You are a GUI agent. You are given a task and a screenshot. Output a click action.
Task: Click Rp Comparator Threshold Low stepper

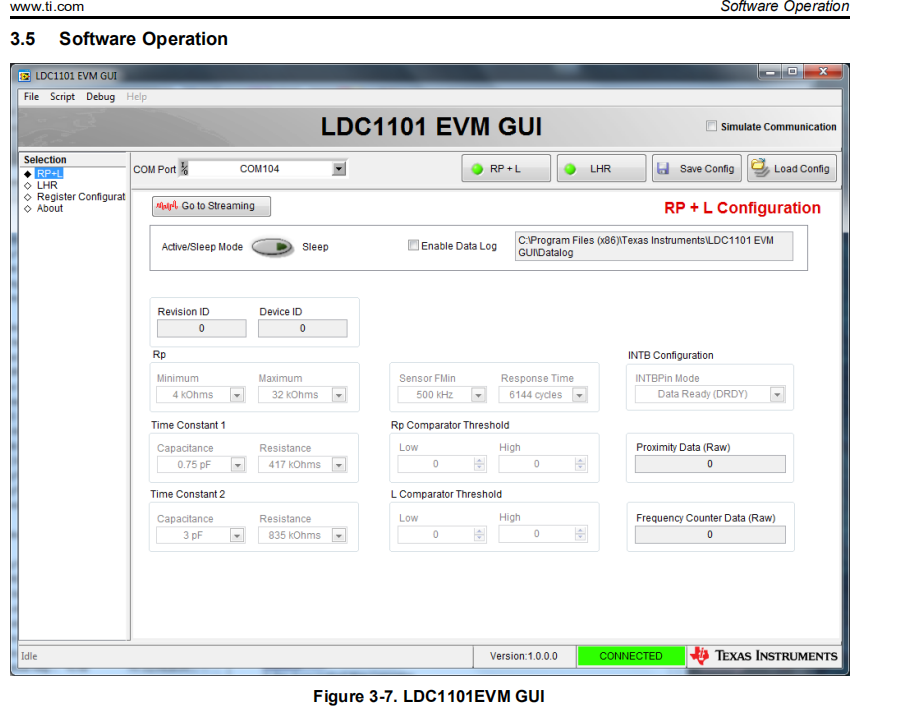(479, 464)
